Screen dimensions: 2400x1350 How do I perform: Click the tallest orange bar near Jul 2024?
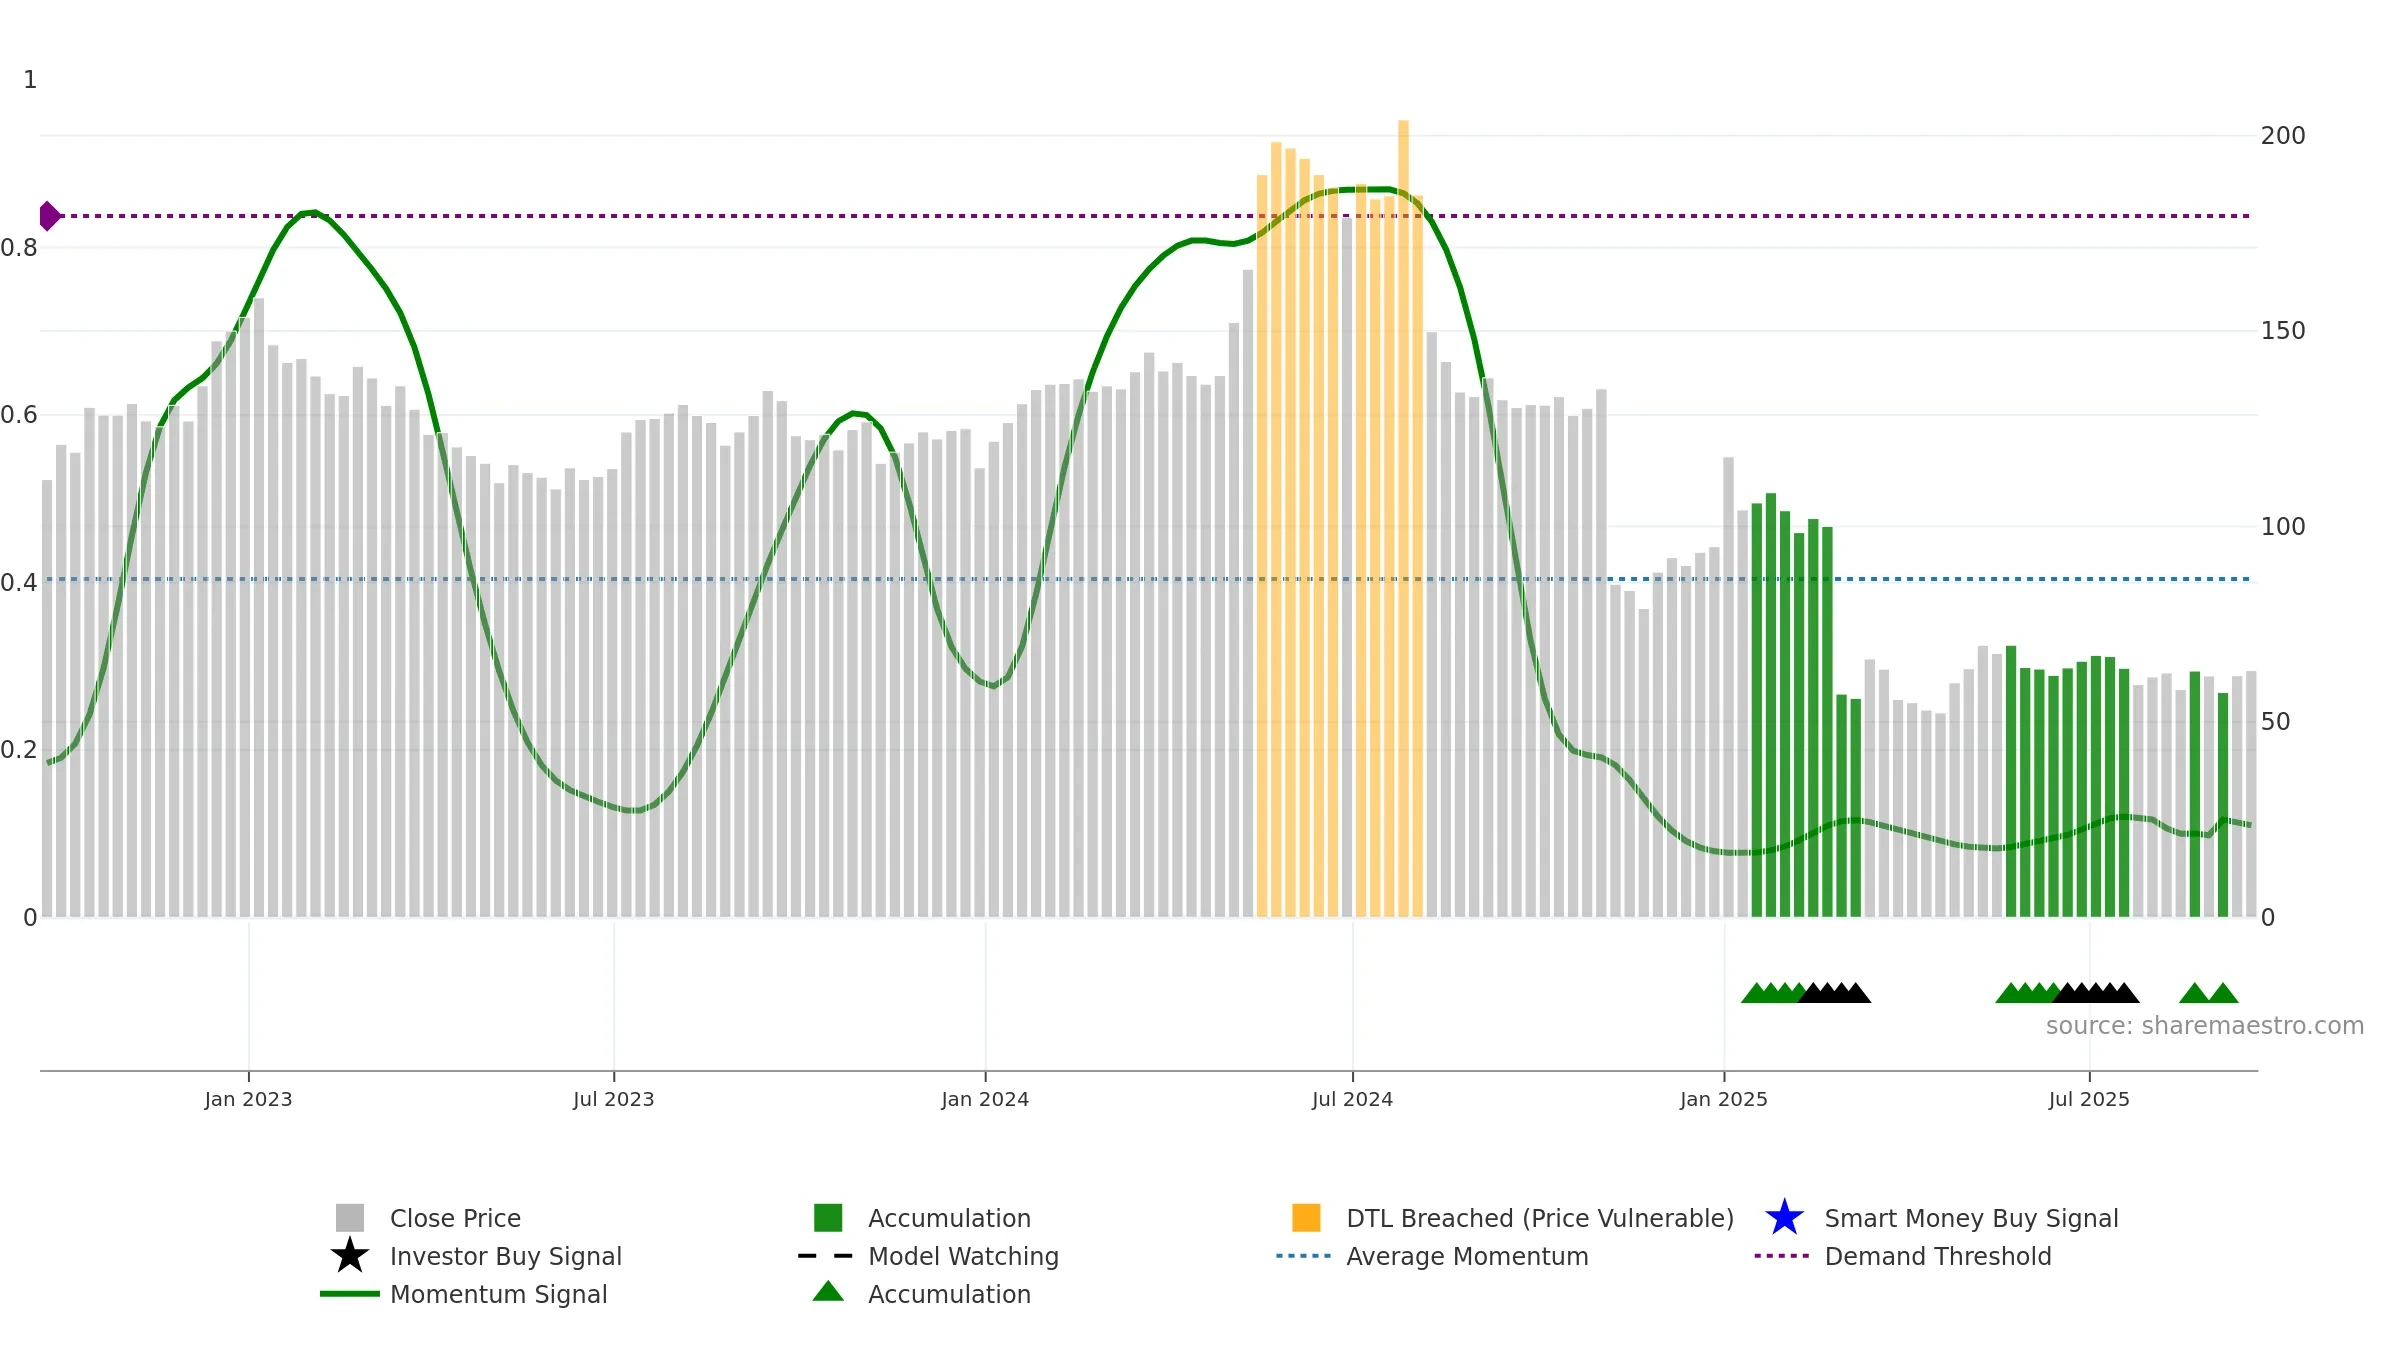tap(1403, 518)
